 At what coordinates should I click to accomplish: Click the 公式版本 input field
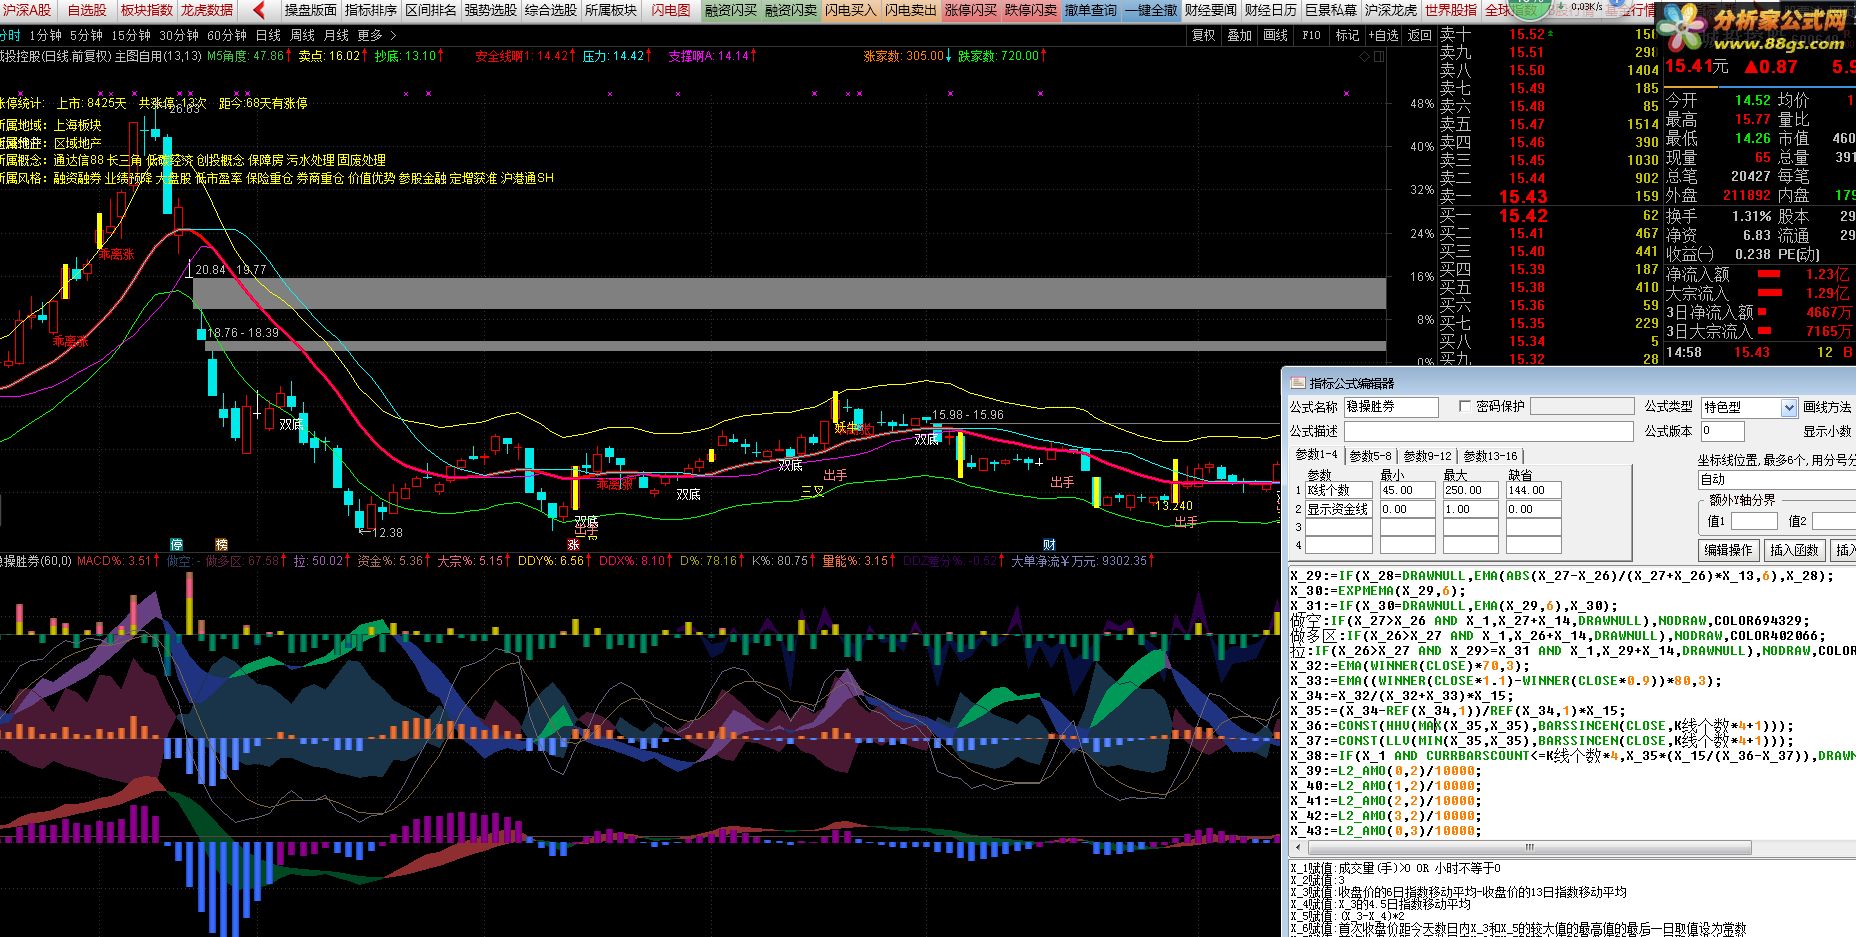coord(1722,431)
